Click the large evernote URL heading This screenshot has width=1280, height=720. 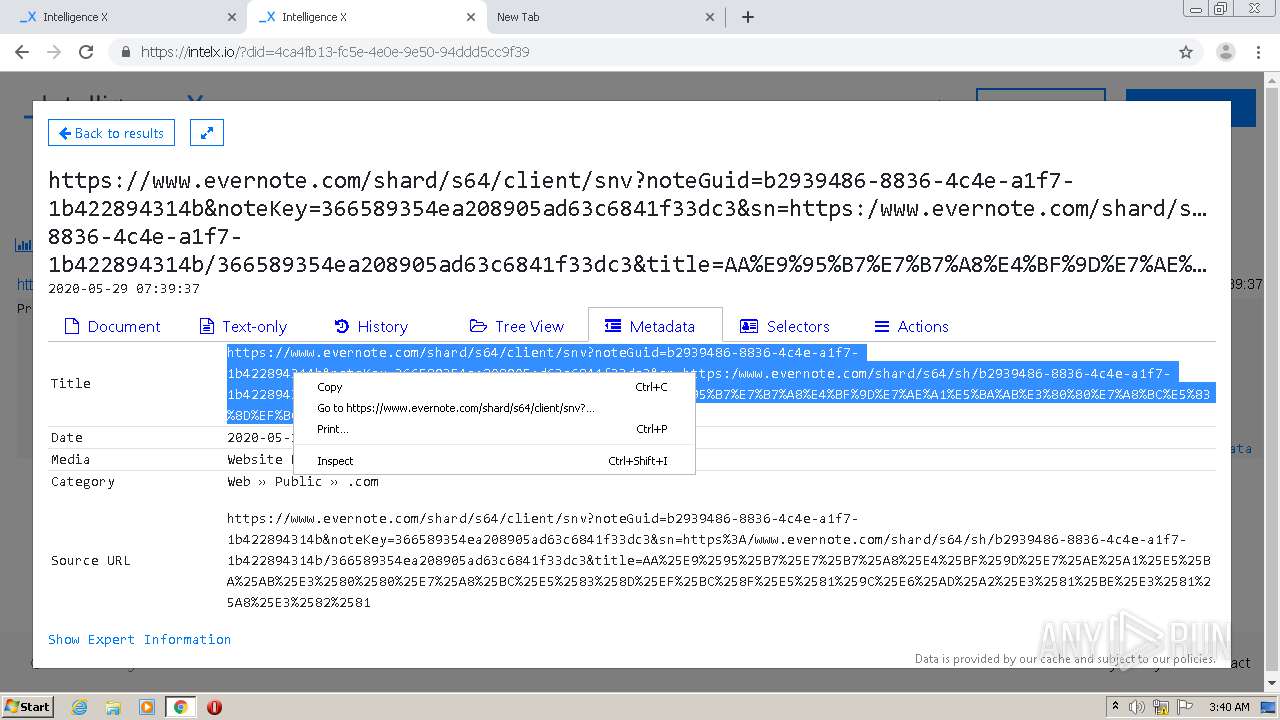tap(628, 222)
